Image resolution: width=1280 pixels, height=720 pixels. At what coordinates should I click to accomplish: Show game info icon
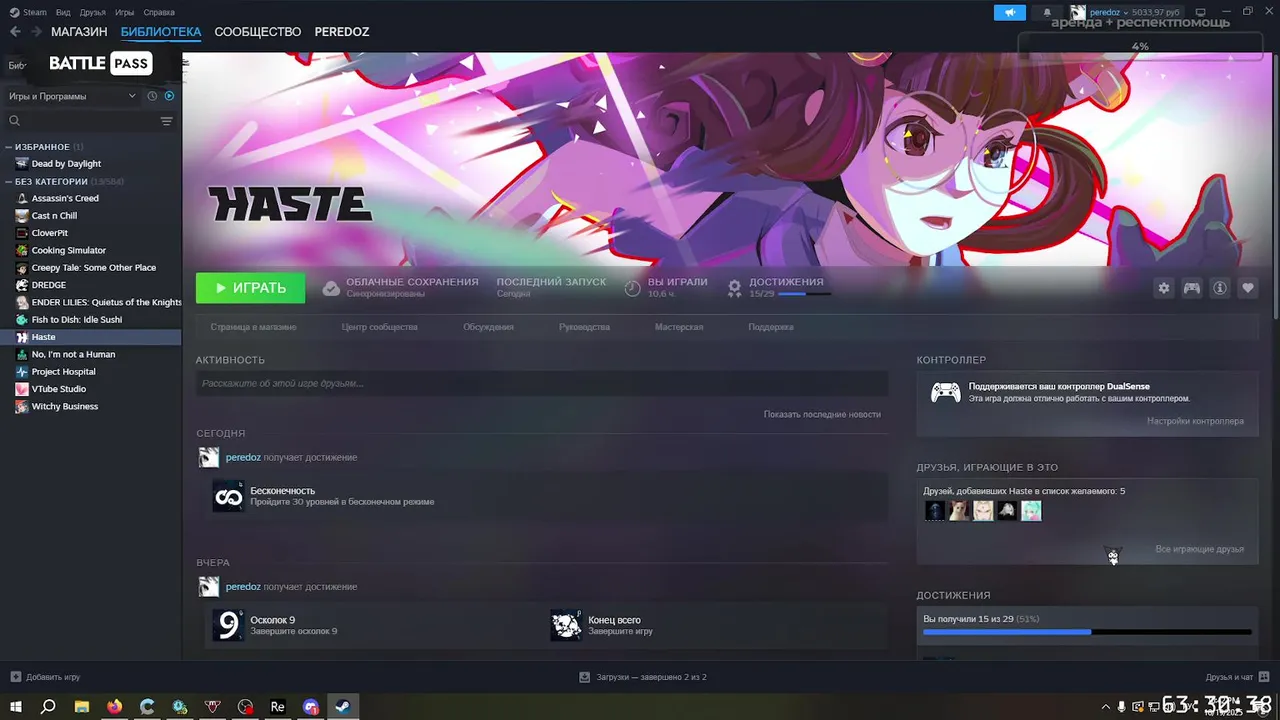[x=1220, y=288]
